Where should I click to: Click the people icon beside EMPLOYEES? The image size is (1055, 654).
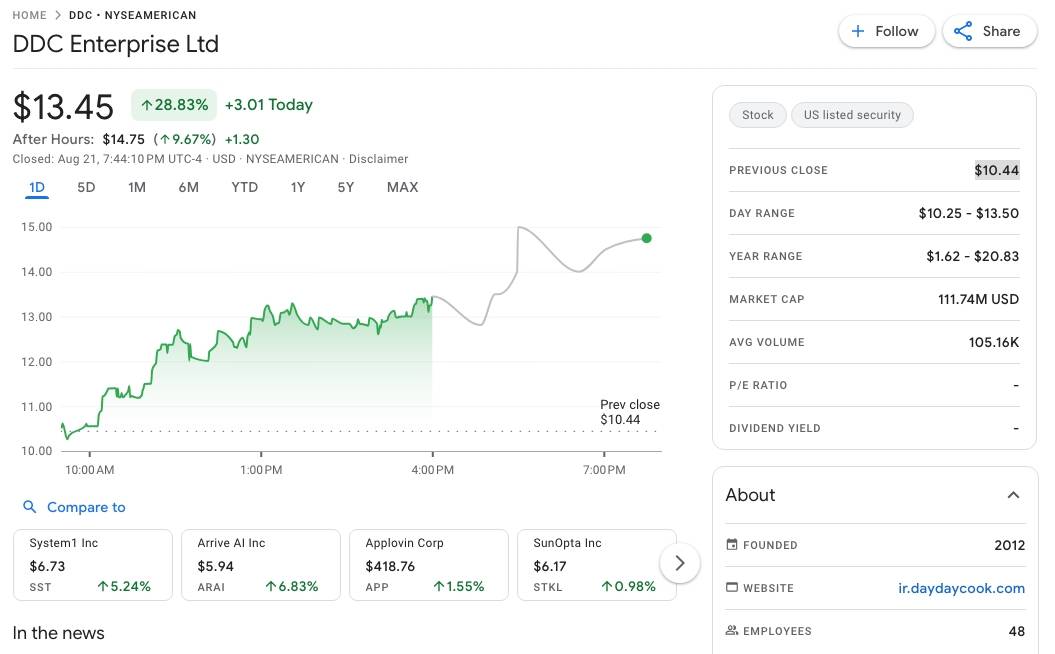pos(732,630)
